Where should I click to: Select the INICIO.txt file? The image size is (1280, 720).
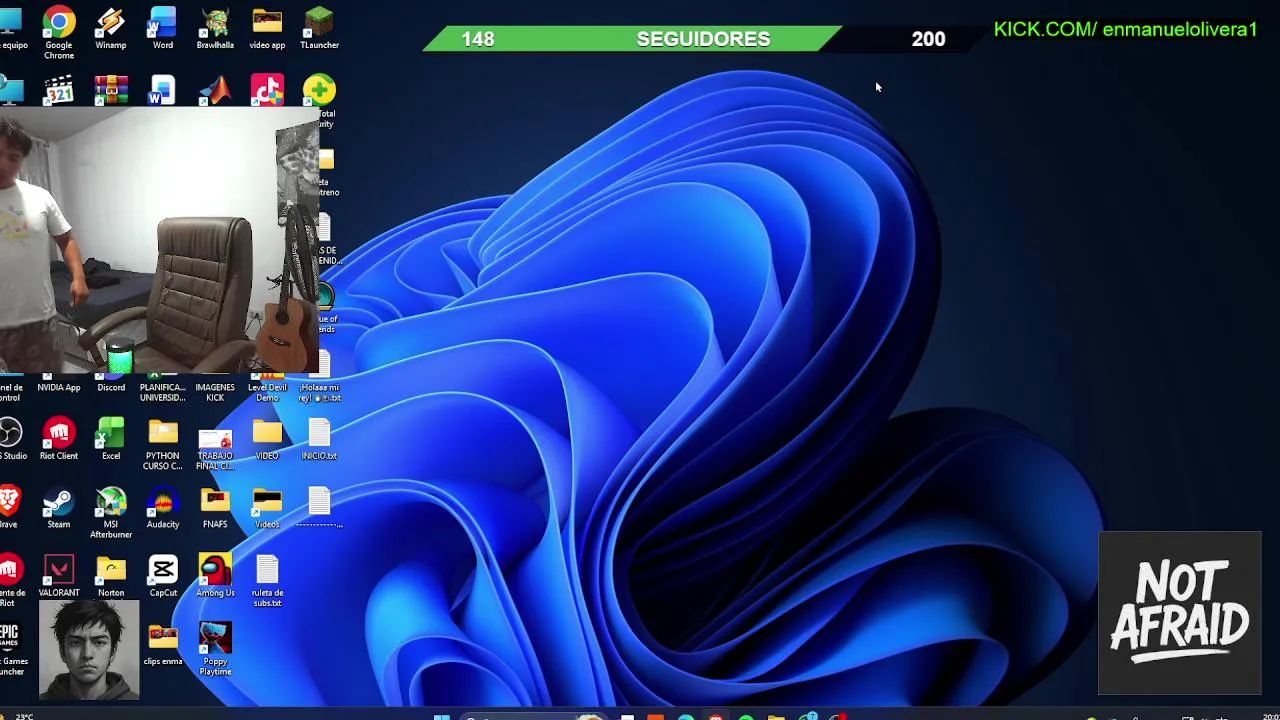[x=320, y=436]
